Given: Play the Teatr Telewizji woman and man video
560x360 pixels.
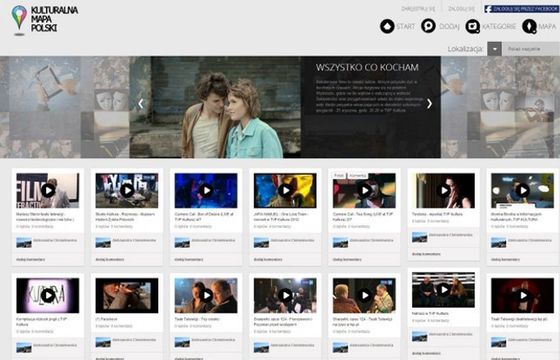Looking at the screenshot, I should (206, 295).
